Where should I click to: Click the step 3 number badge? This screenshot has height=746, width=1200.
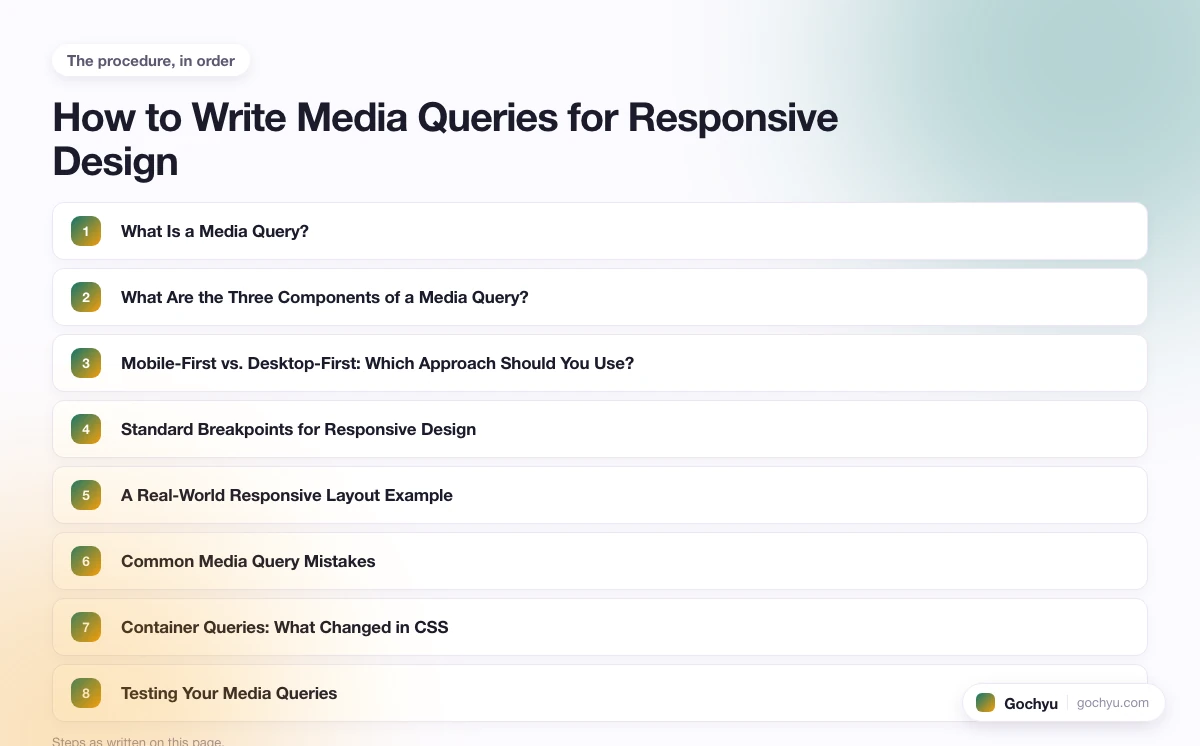[86, 363]
